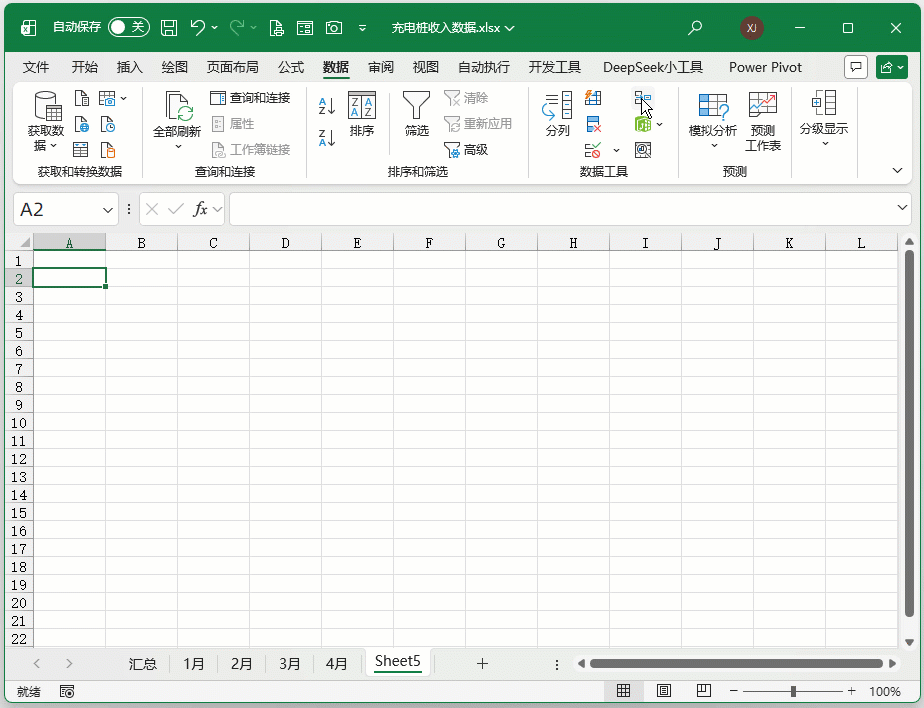This screenshot has width=924, height=708.
Task: Click the Advanced (高级) filter button
Action: pyautogui.click(x=466, y=150)
